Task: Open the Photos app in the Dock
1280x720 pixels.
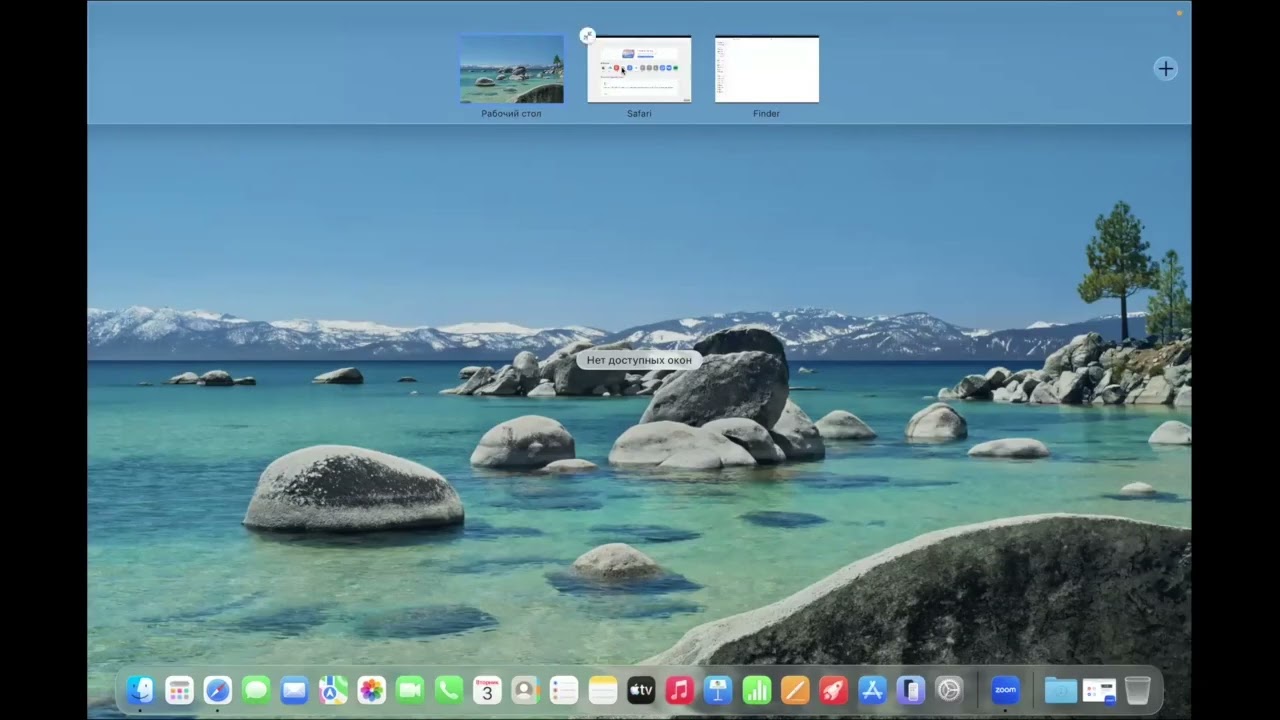Action: pos(371,690)
